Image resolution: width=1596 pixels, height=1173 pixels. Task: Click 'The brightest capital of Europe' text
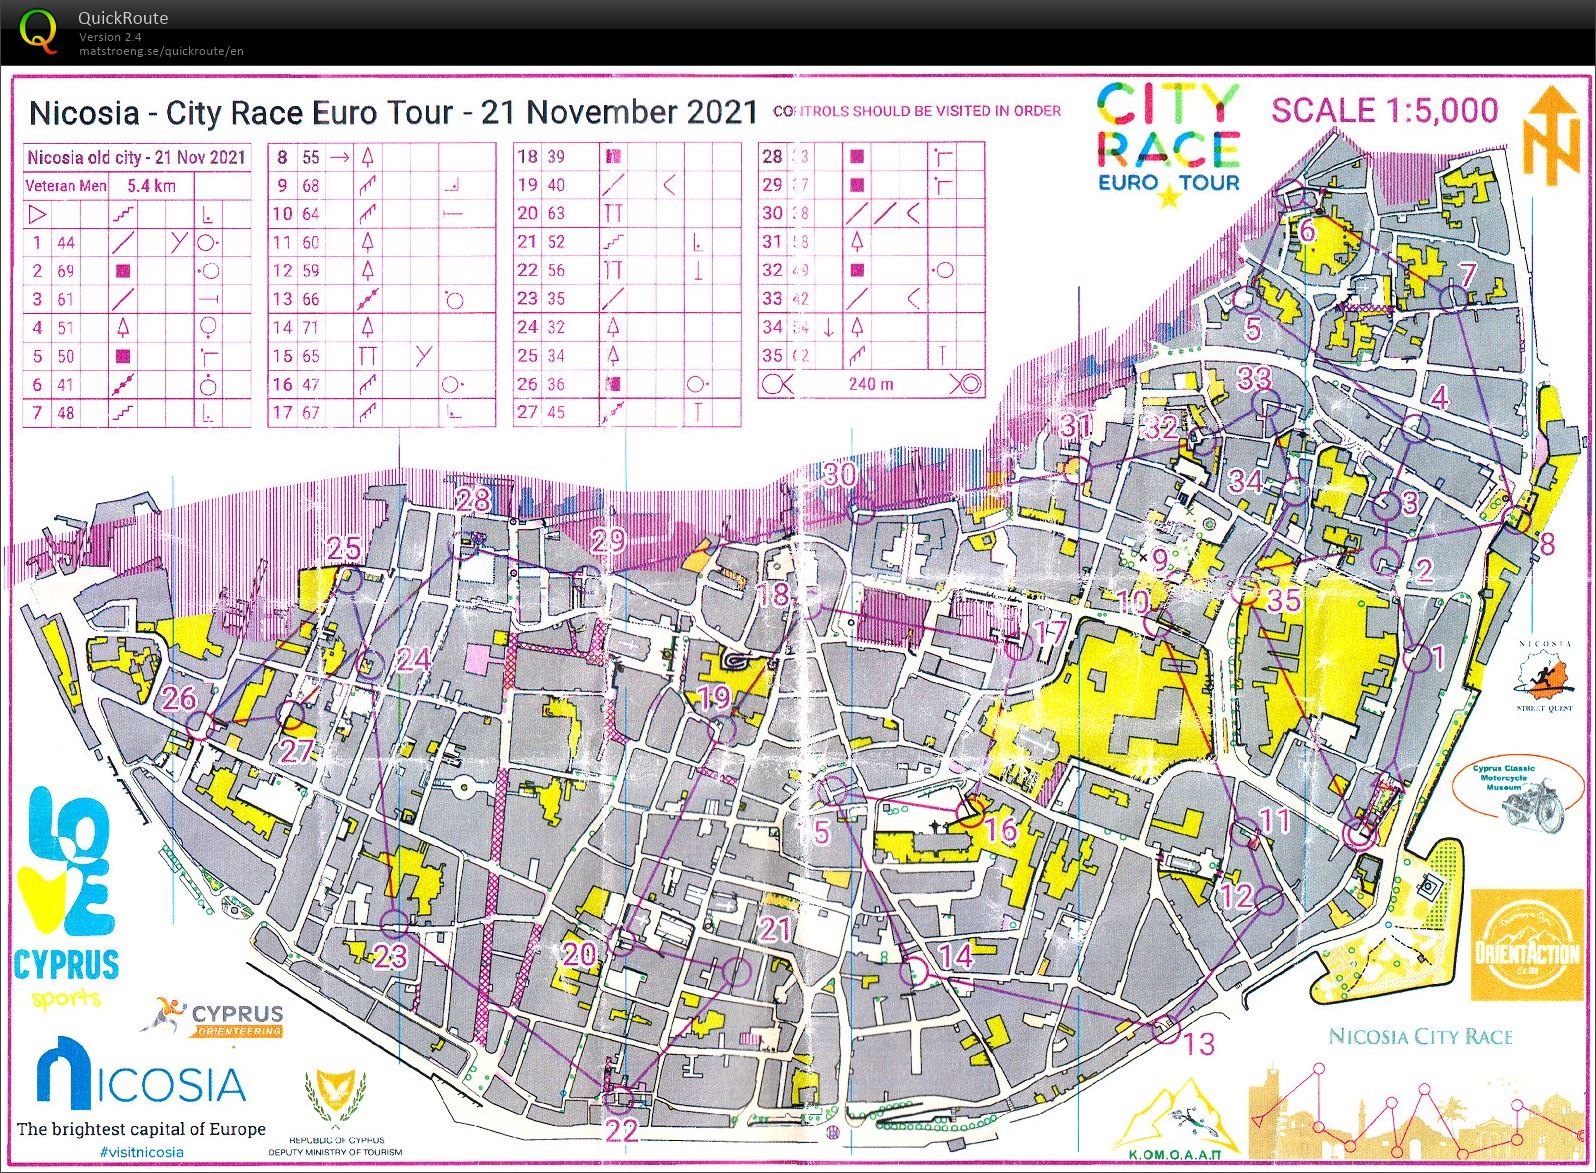[141, 1129]
